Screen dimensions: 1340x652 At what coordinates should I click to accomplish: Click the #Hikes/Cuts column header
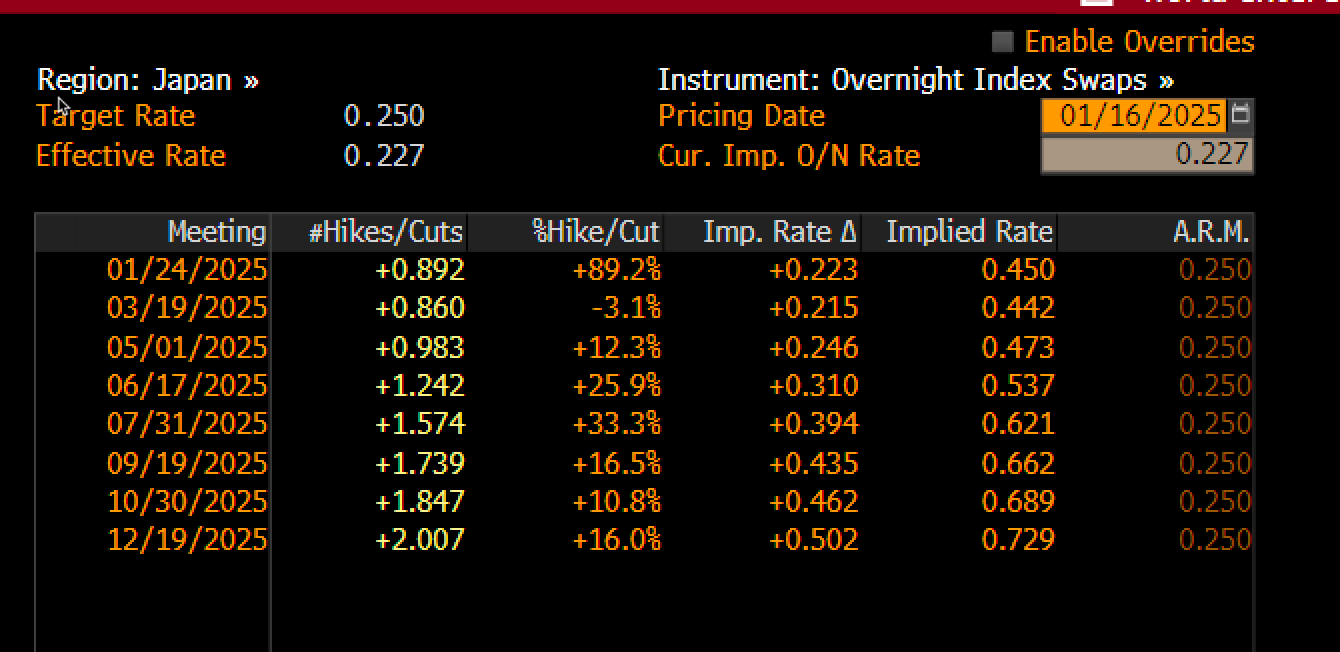point(385,232)
